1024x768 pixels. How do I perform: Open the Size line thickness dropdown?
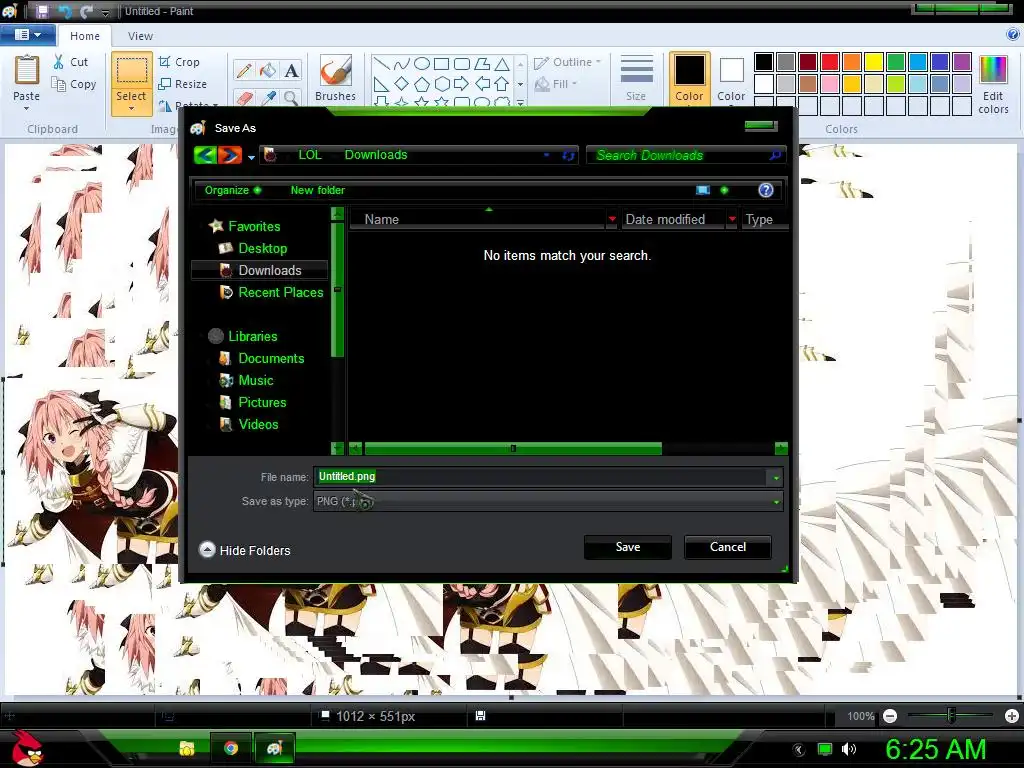(636, 78)
